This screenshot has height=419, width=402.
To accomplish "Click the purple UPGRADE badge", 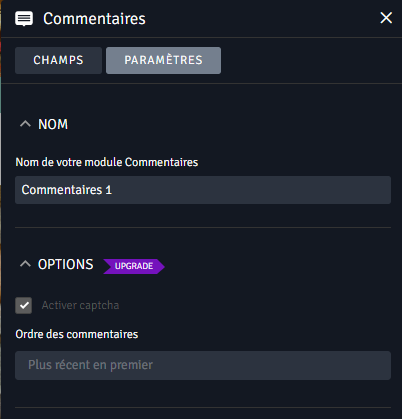I will coord(134,266).
